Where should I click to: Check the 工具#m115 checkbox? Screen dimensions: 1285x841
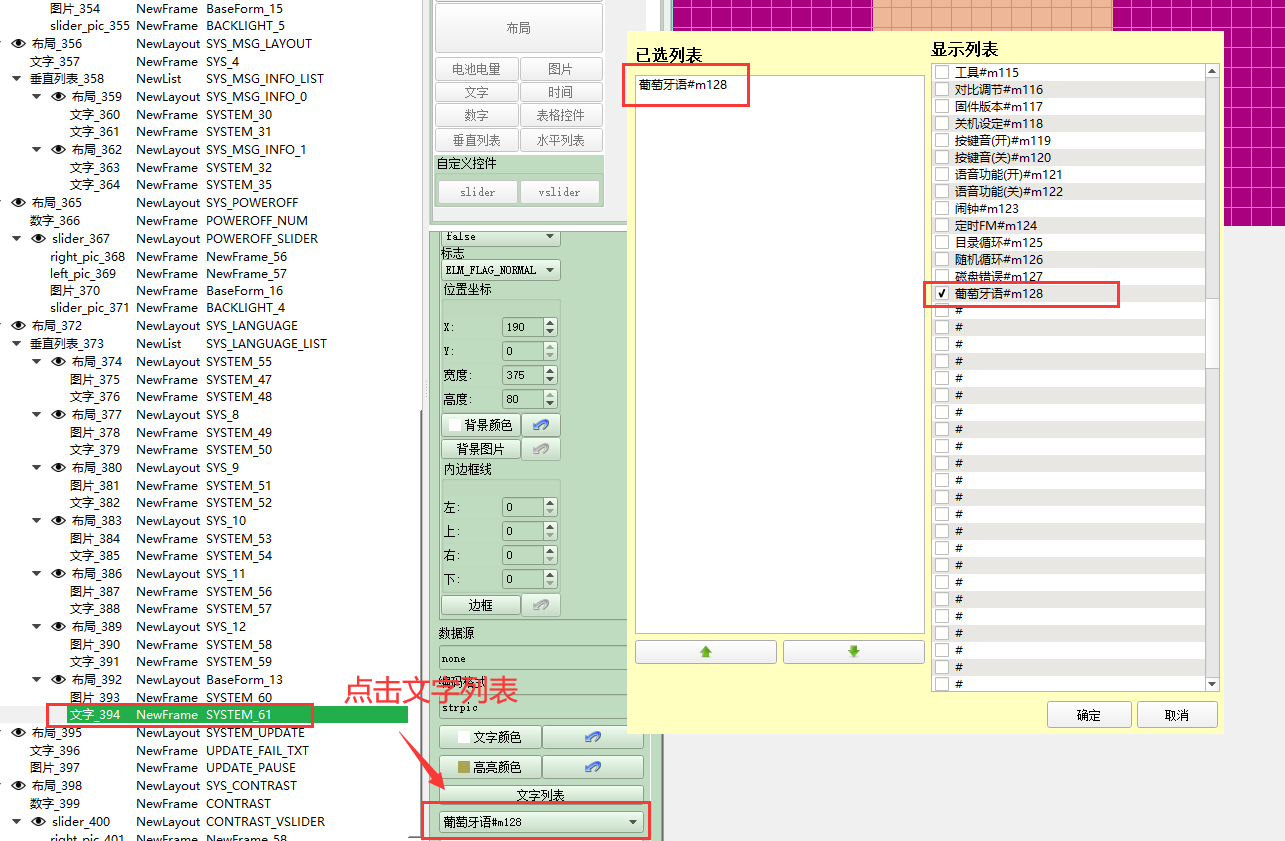[941, 72]
